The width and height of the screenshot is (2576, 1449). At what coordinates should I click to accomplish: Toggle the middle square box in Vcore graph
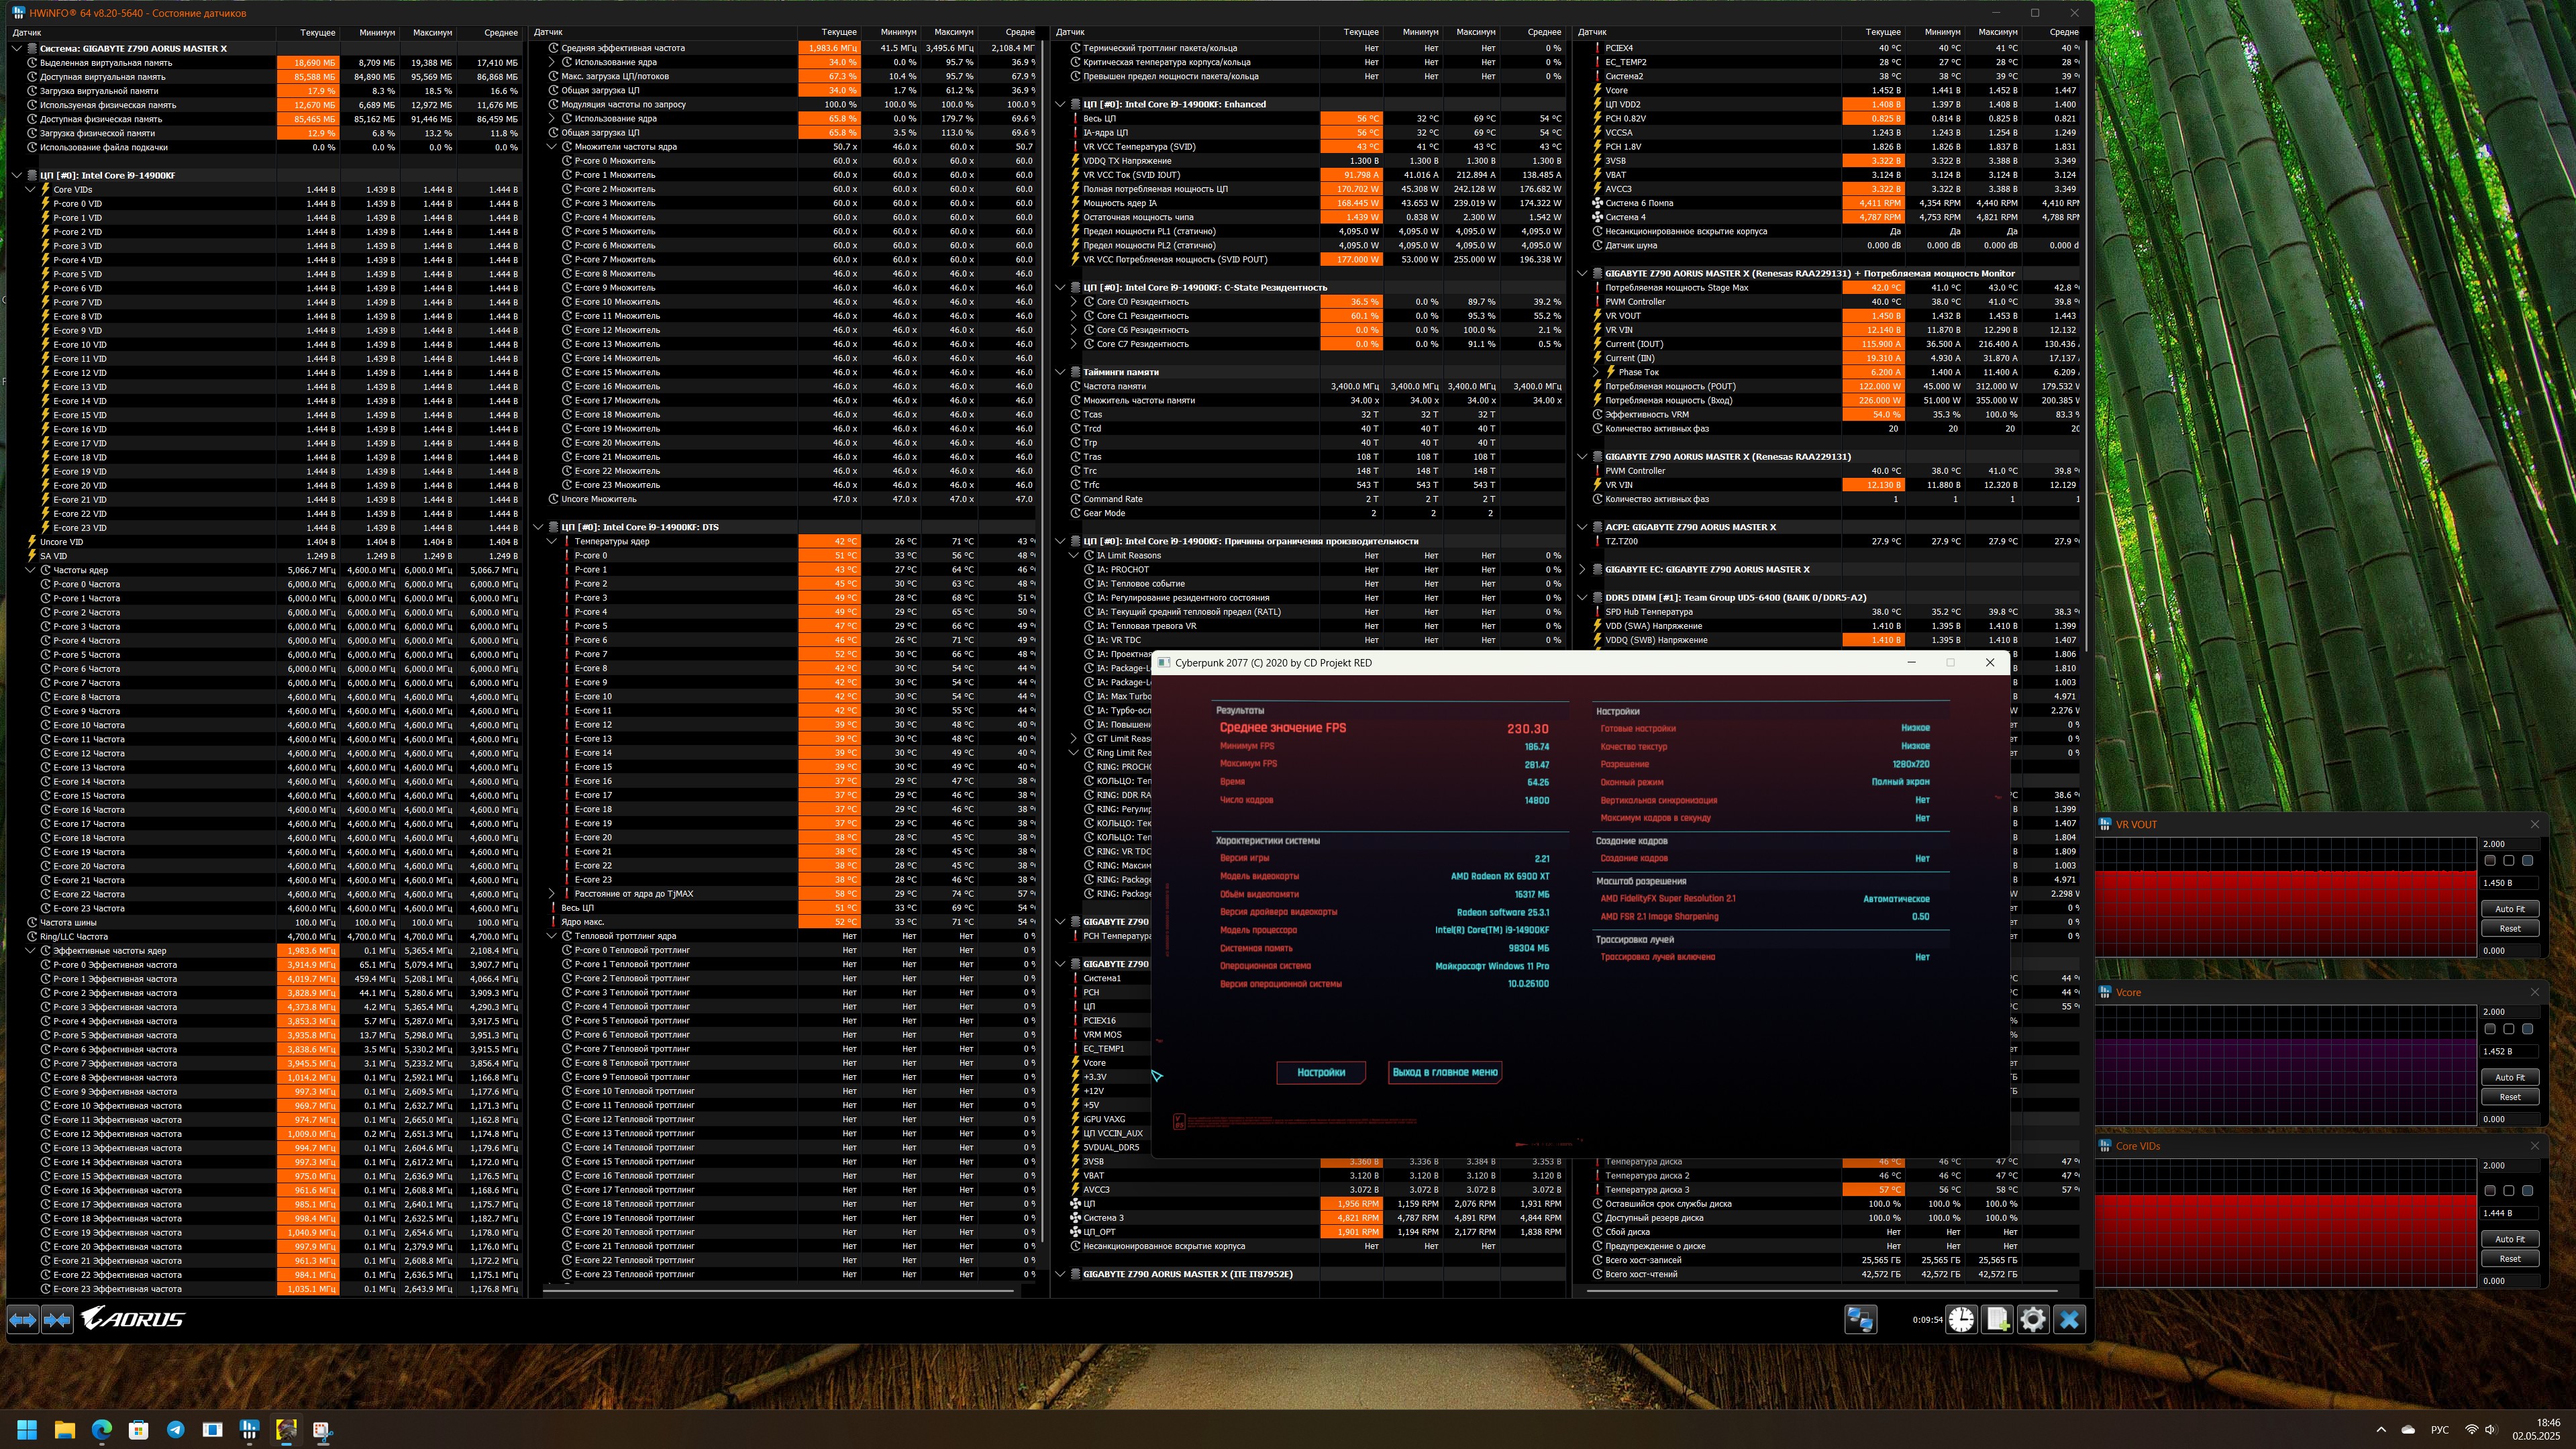2509,1028
